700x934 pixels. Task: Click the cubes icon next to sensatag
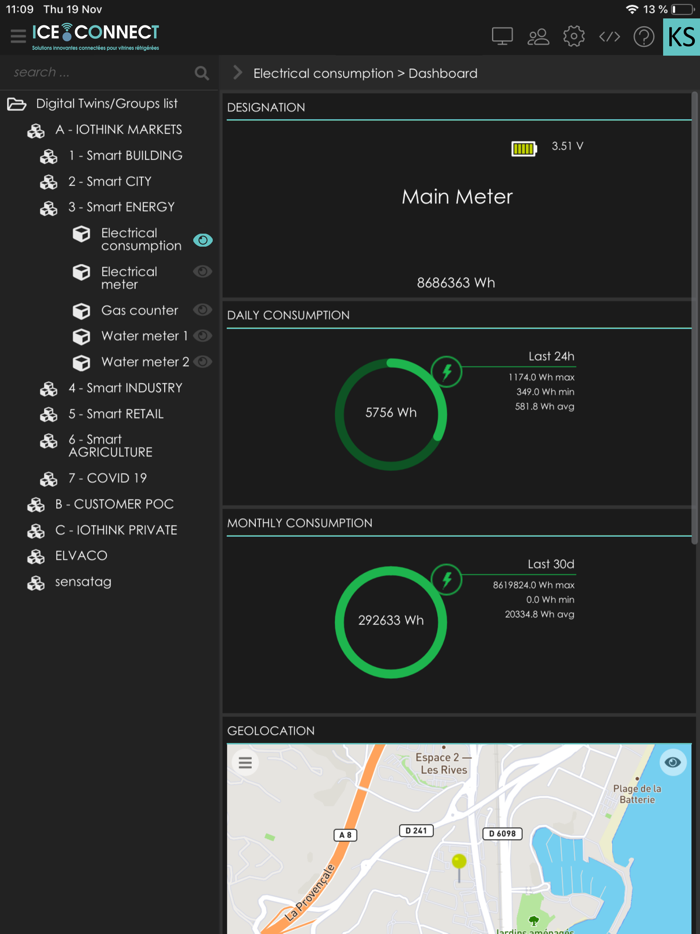click(36, 583)
